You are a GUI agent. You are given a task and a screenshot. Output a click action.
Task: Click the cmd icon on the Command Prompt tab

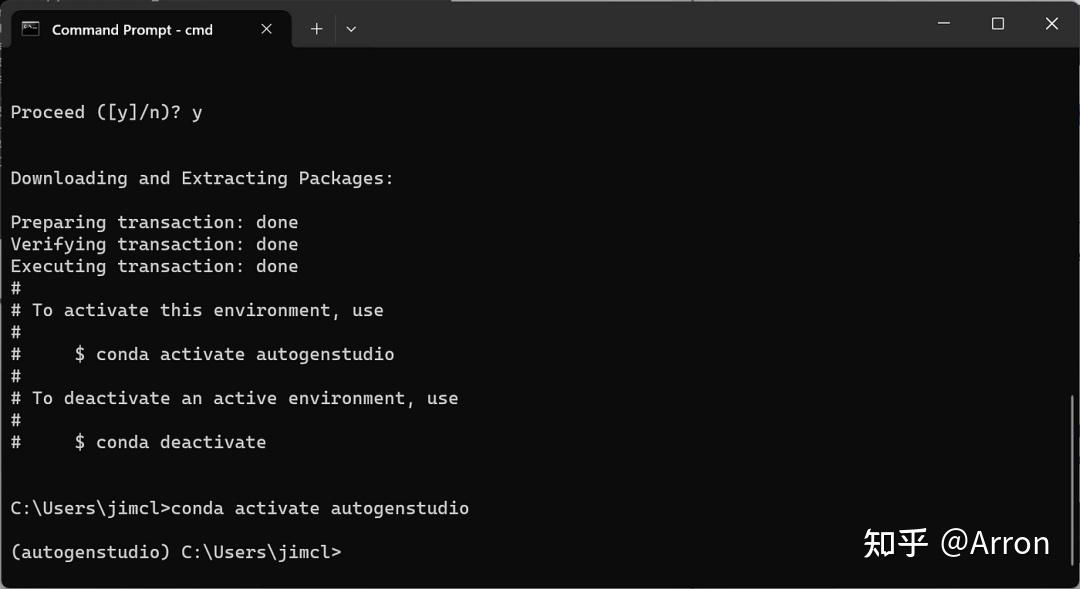point(29,29)
